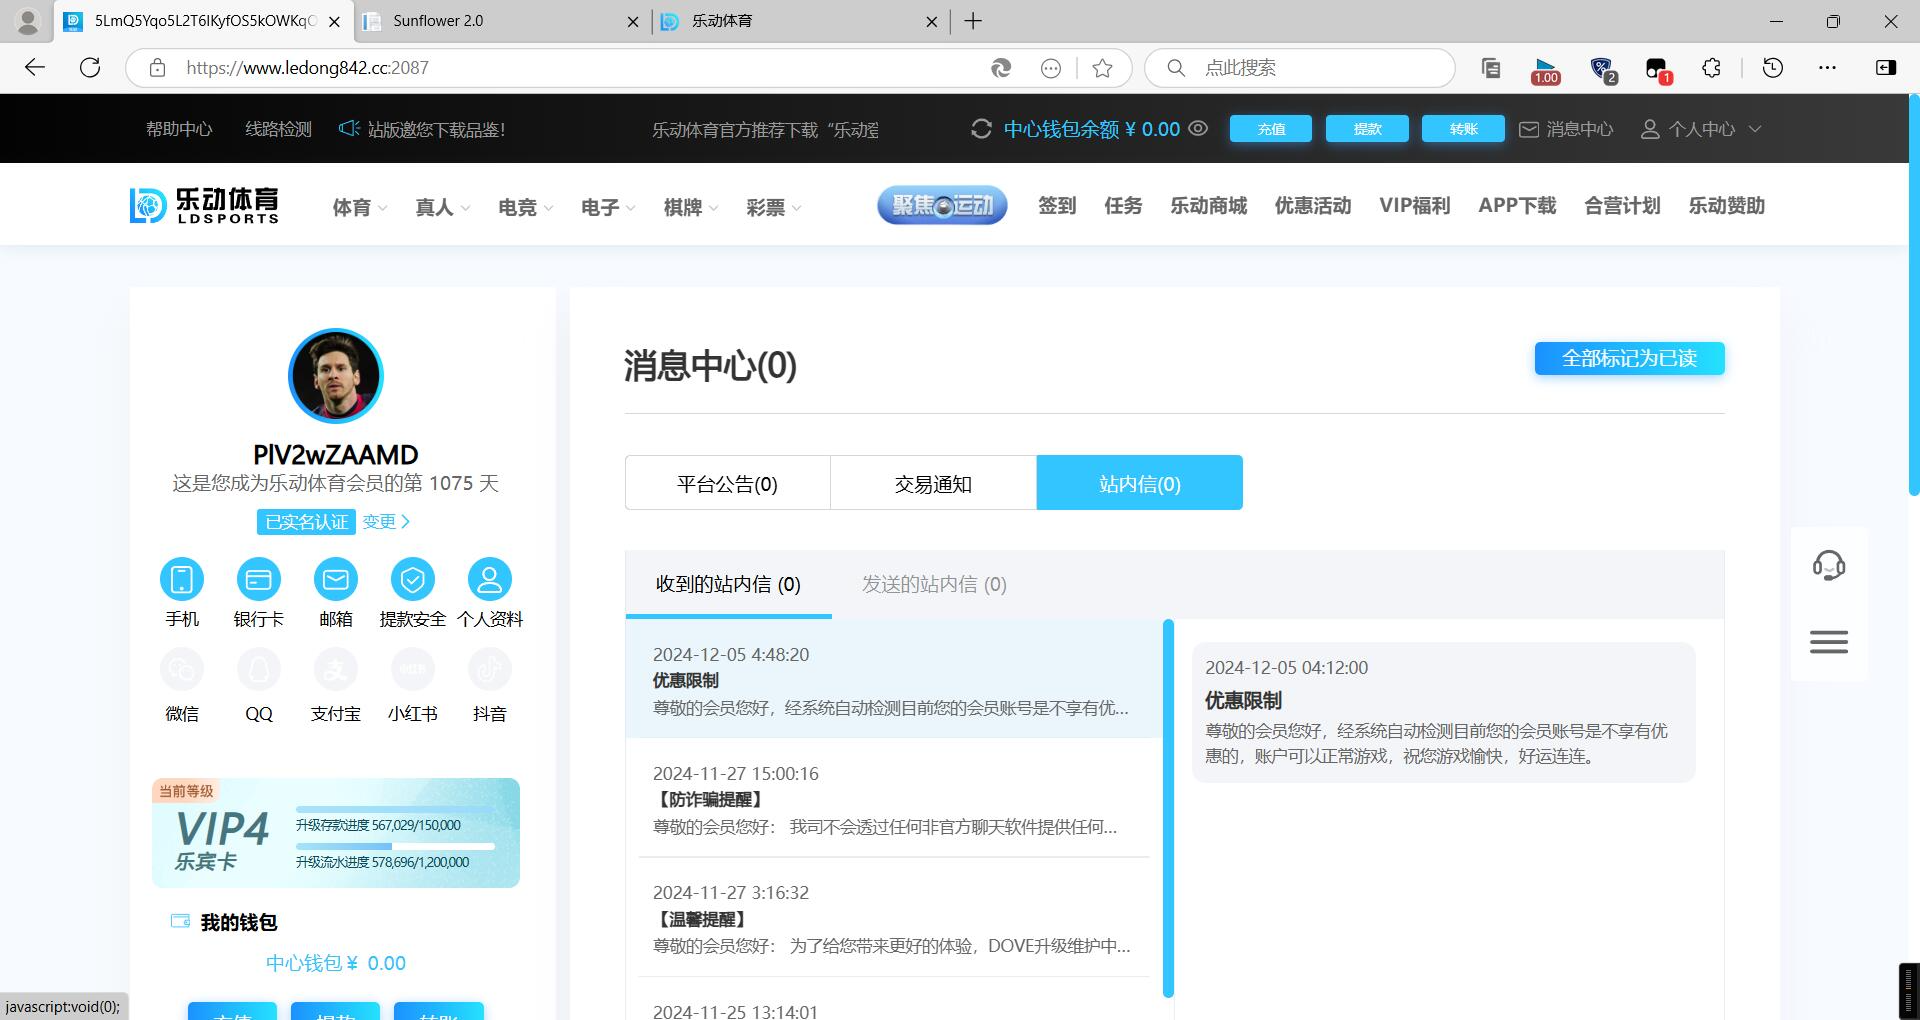Screen dimensions: 1920x1020
Task: Expand the 彩票 lottery dropdown menu
Action: tap(773, 207)
